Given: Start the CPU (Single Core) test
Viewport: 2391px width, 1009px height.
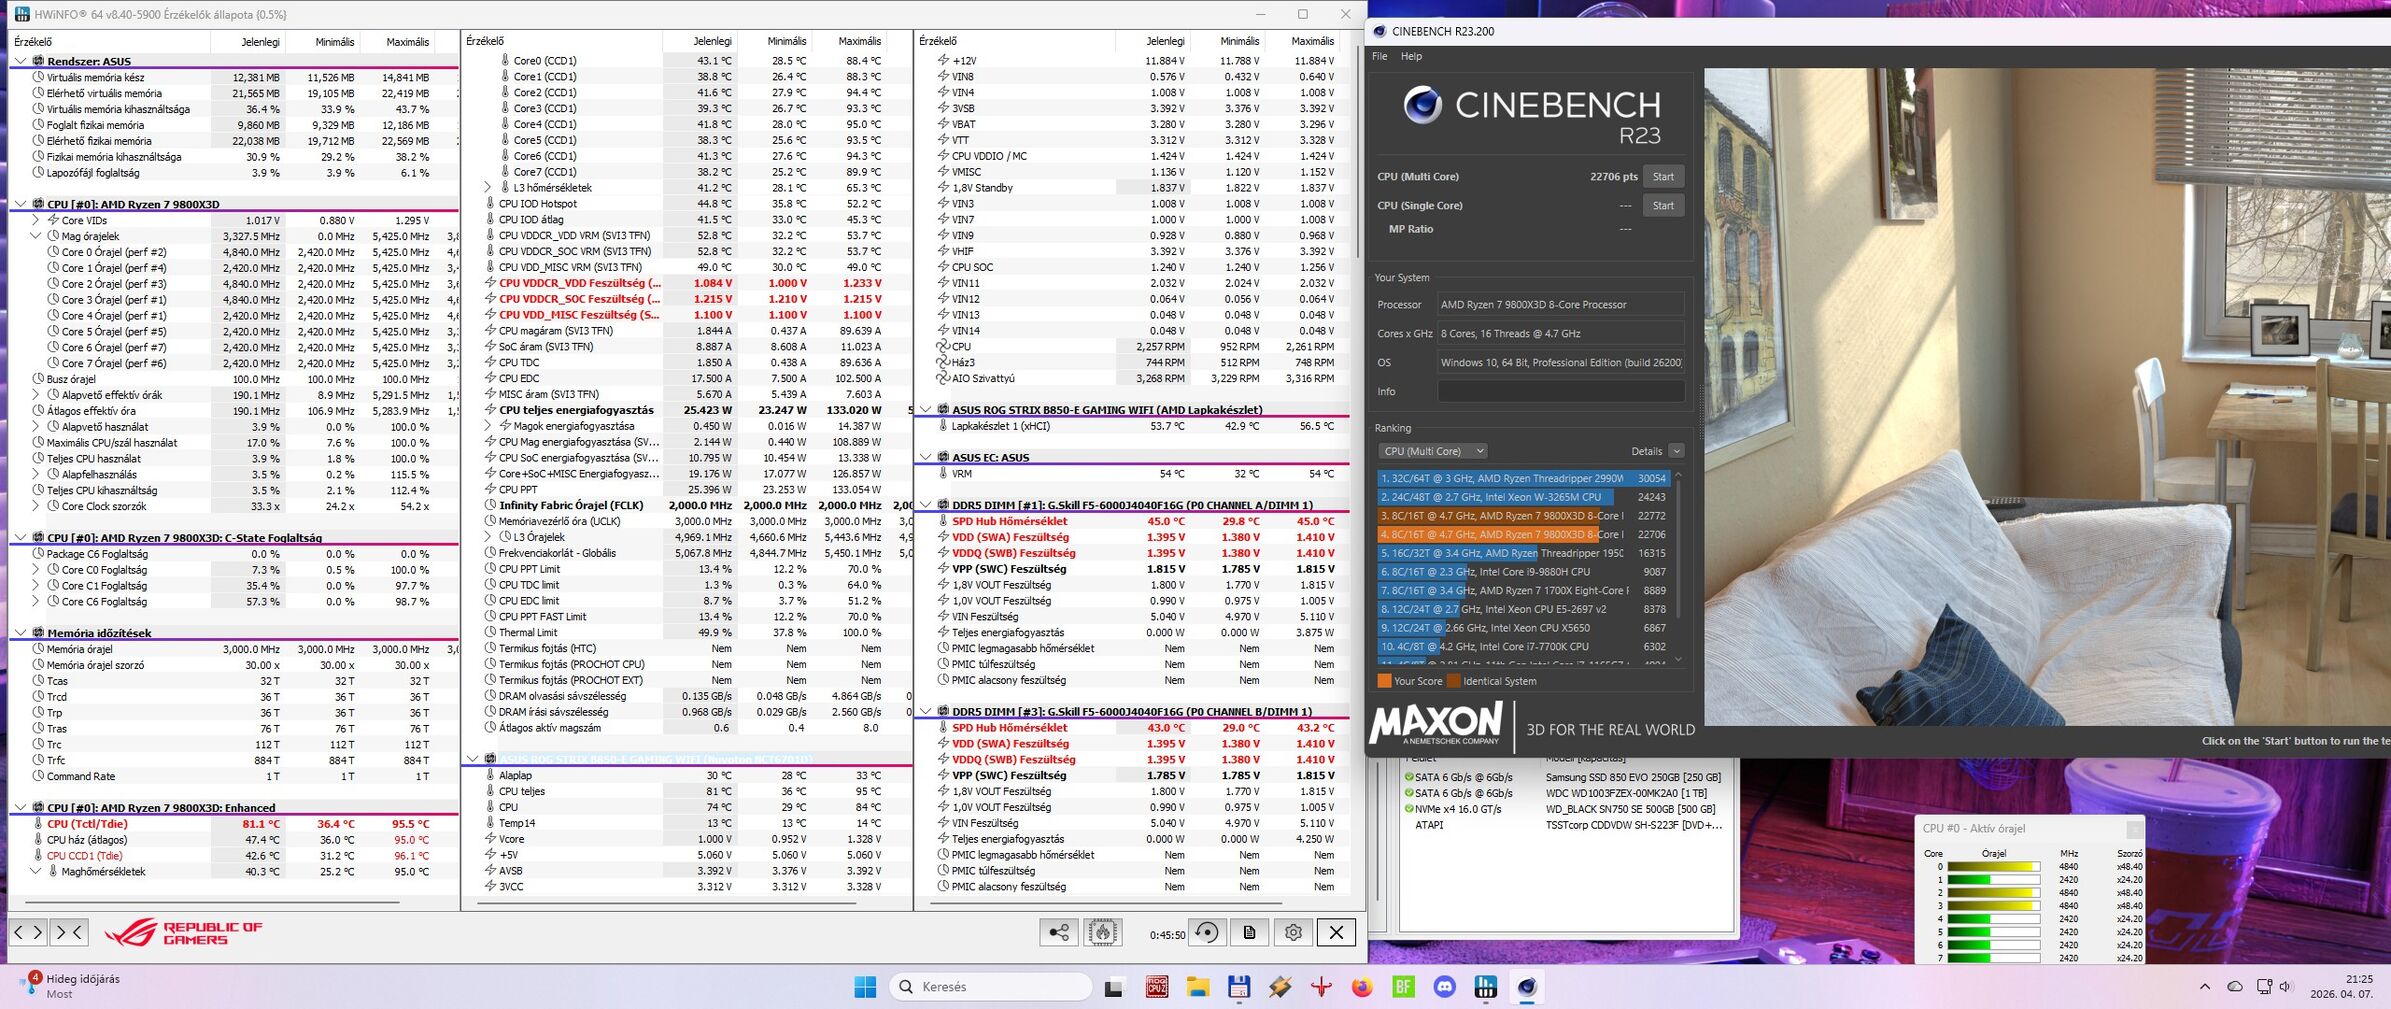Looking at the screenshot, I should 1663,206.
